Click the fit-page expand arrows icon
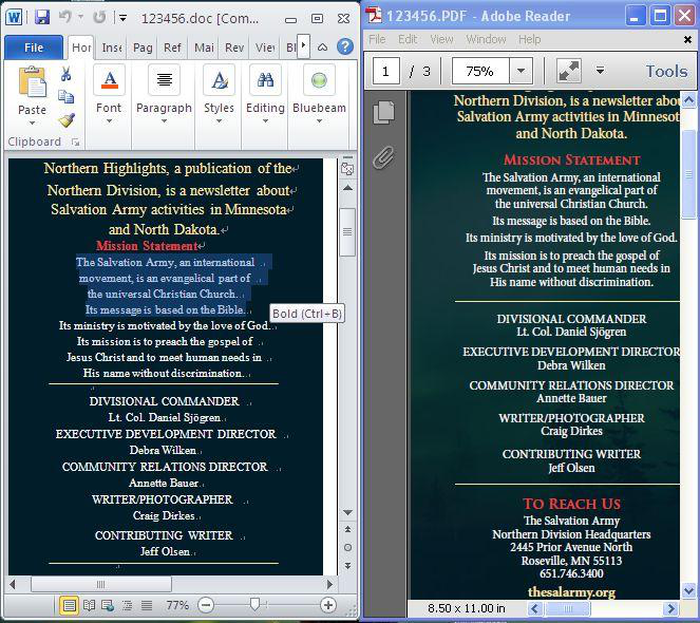The image size is (700, 623). point(569,71)
